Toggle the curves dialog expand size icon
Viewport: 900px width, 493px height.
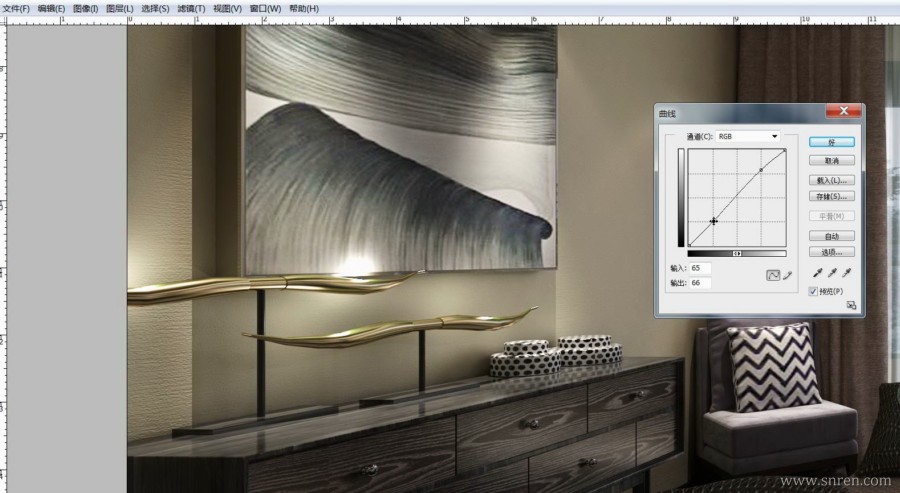(852, 305)
